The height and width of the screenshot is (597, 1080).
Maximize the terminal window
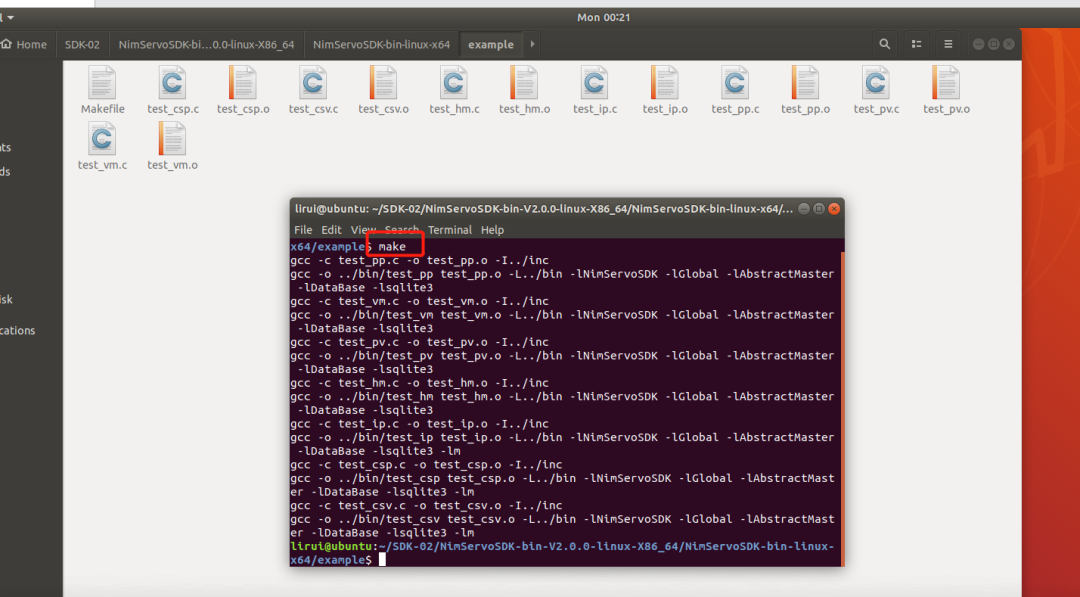pyautogui.click(x=818, y=209)
